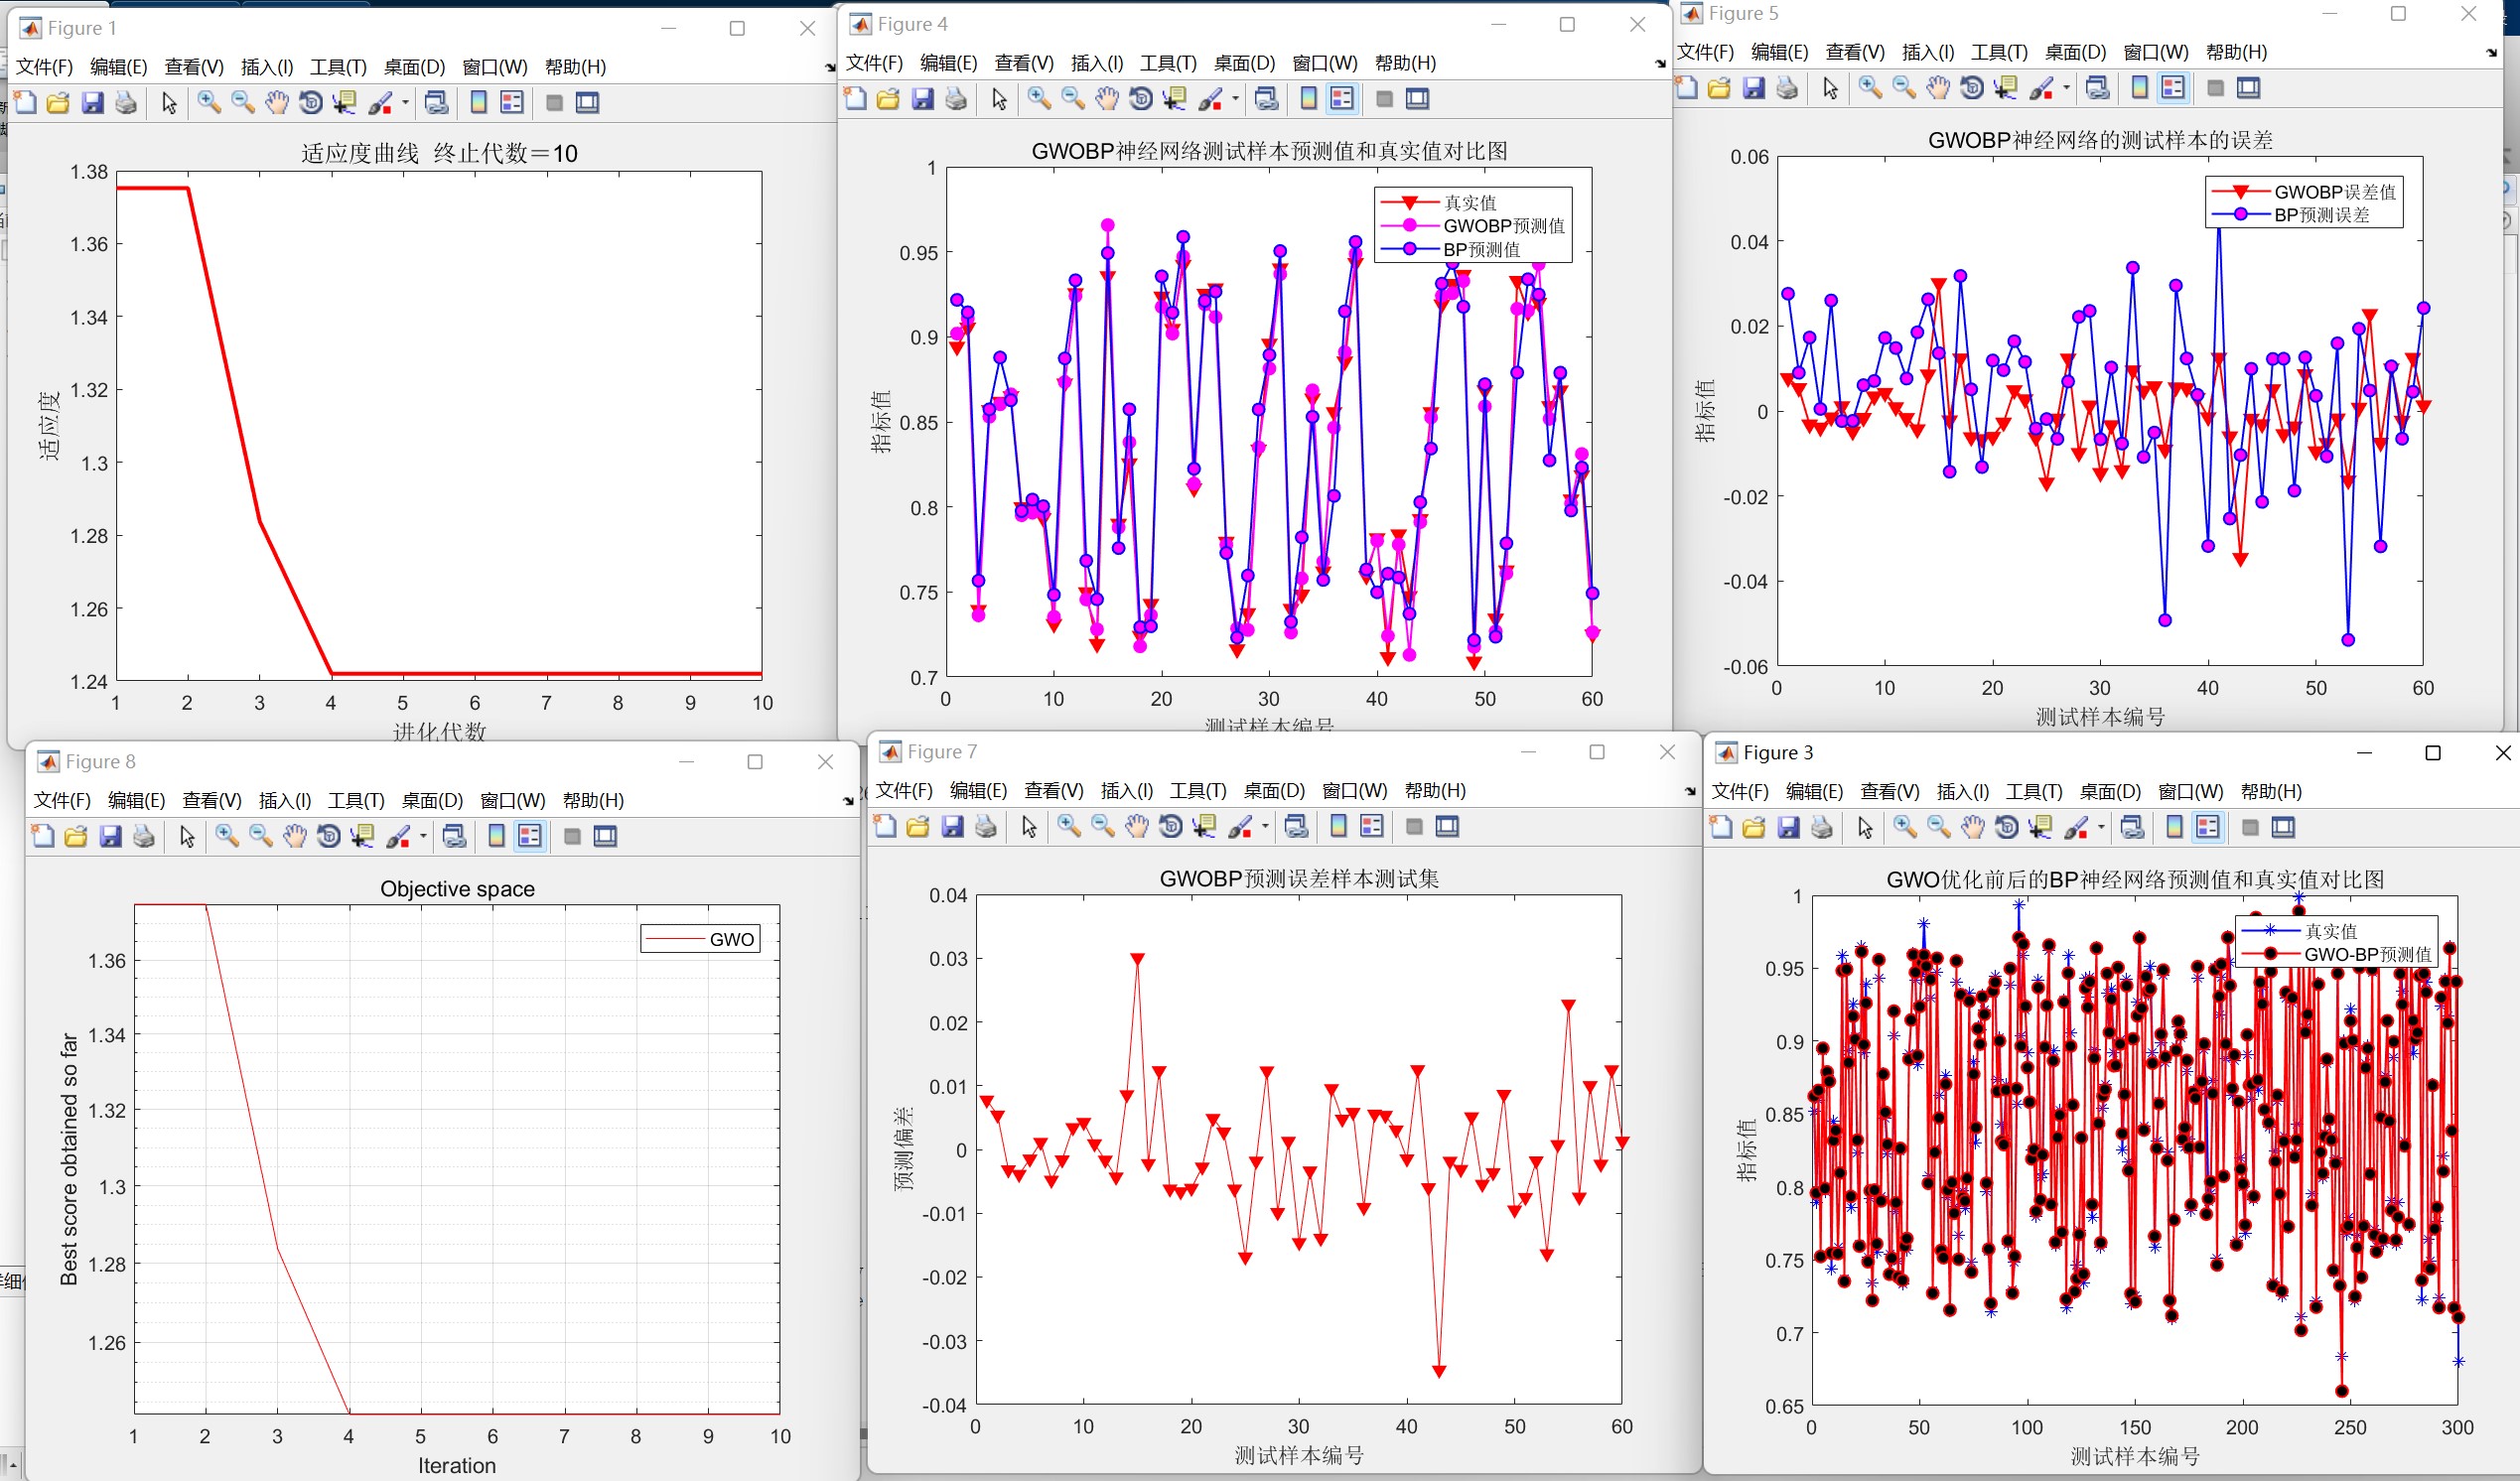Click Figure 5 plot title text
The image size is (2520, 1481).
2099,140
